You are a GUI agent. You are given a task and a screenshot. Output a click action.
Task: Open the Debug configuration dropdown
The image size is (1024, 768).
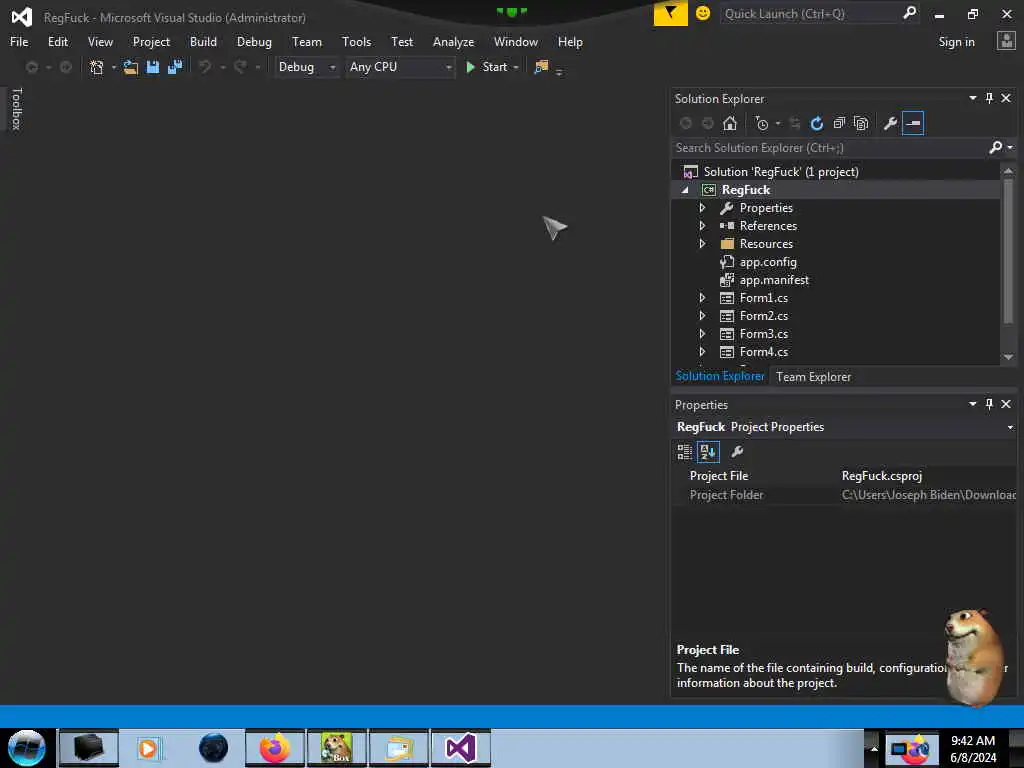[306, 67]
